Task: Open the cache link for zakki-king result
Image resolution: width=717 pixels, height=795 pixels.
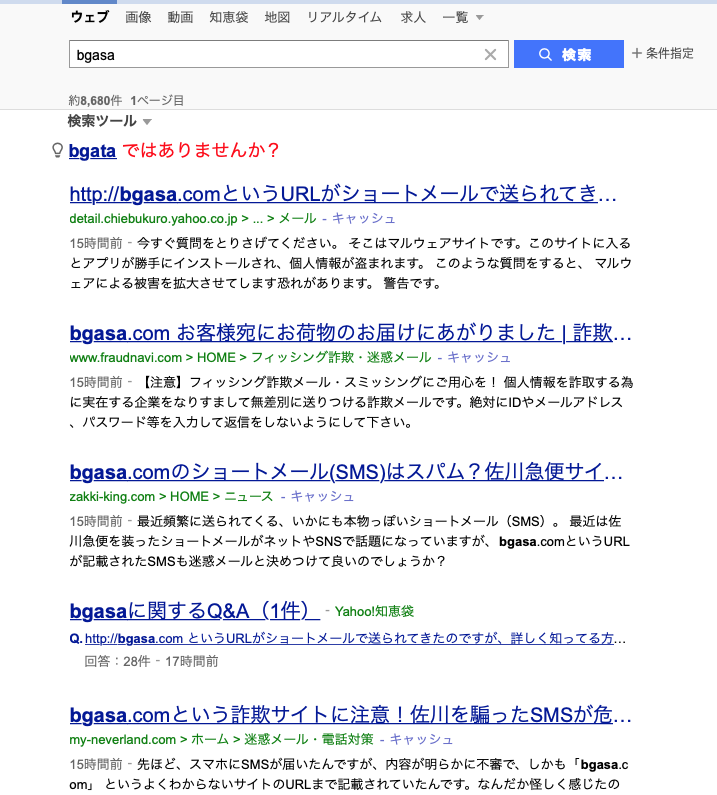Action: point(322,496)
